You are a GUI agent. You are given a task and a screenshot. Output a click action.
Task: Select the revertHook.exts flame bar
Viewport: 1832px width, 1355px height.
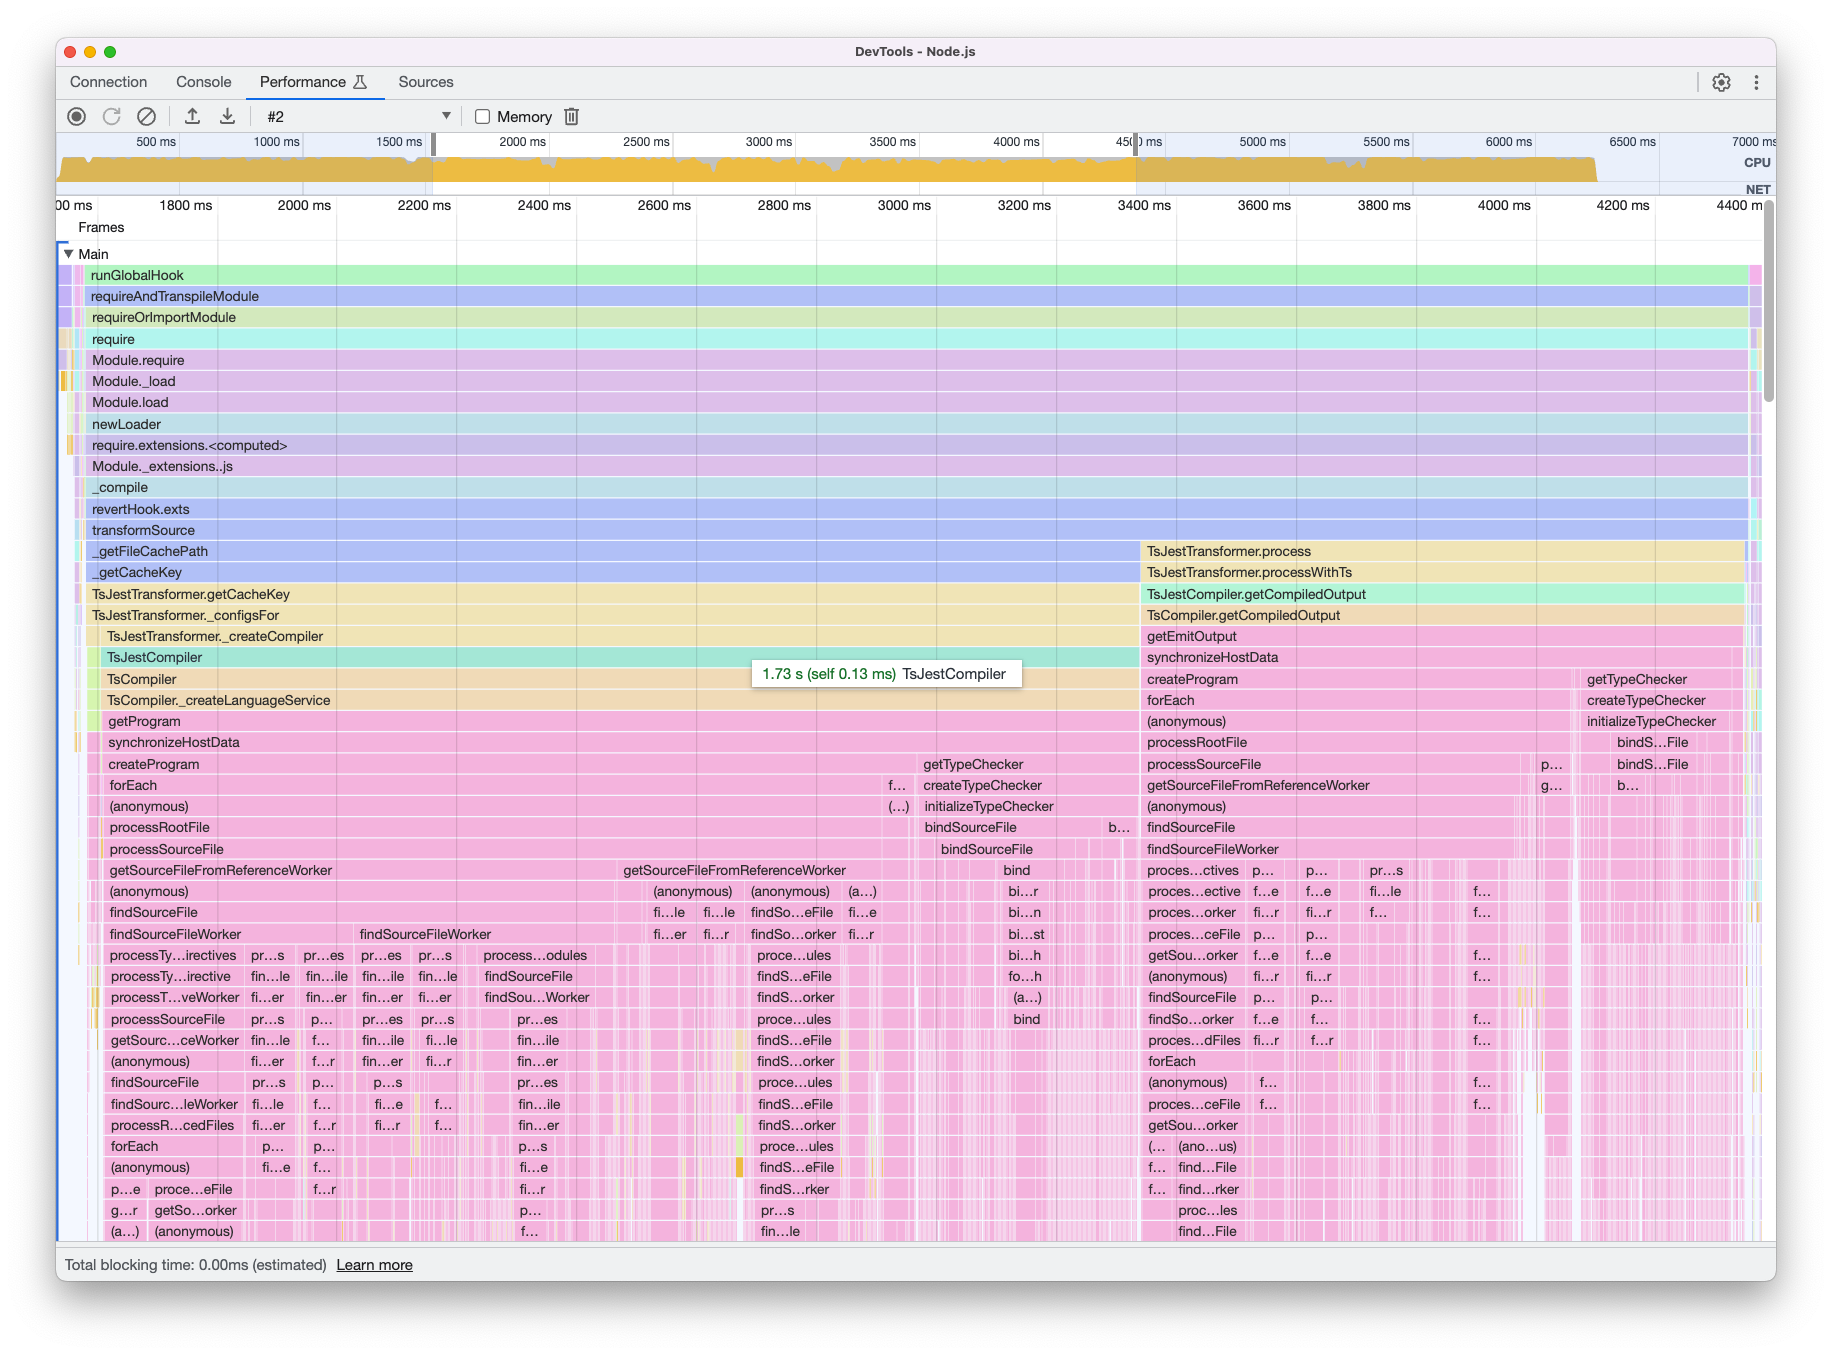point(916,509)
